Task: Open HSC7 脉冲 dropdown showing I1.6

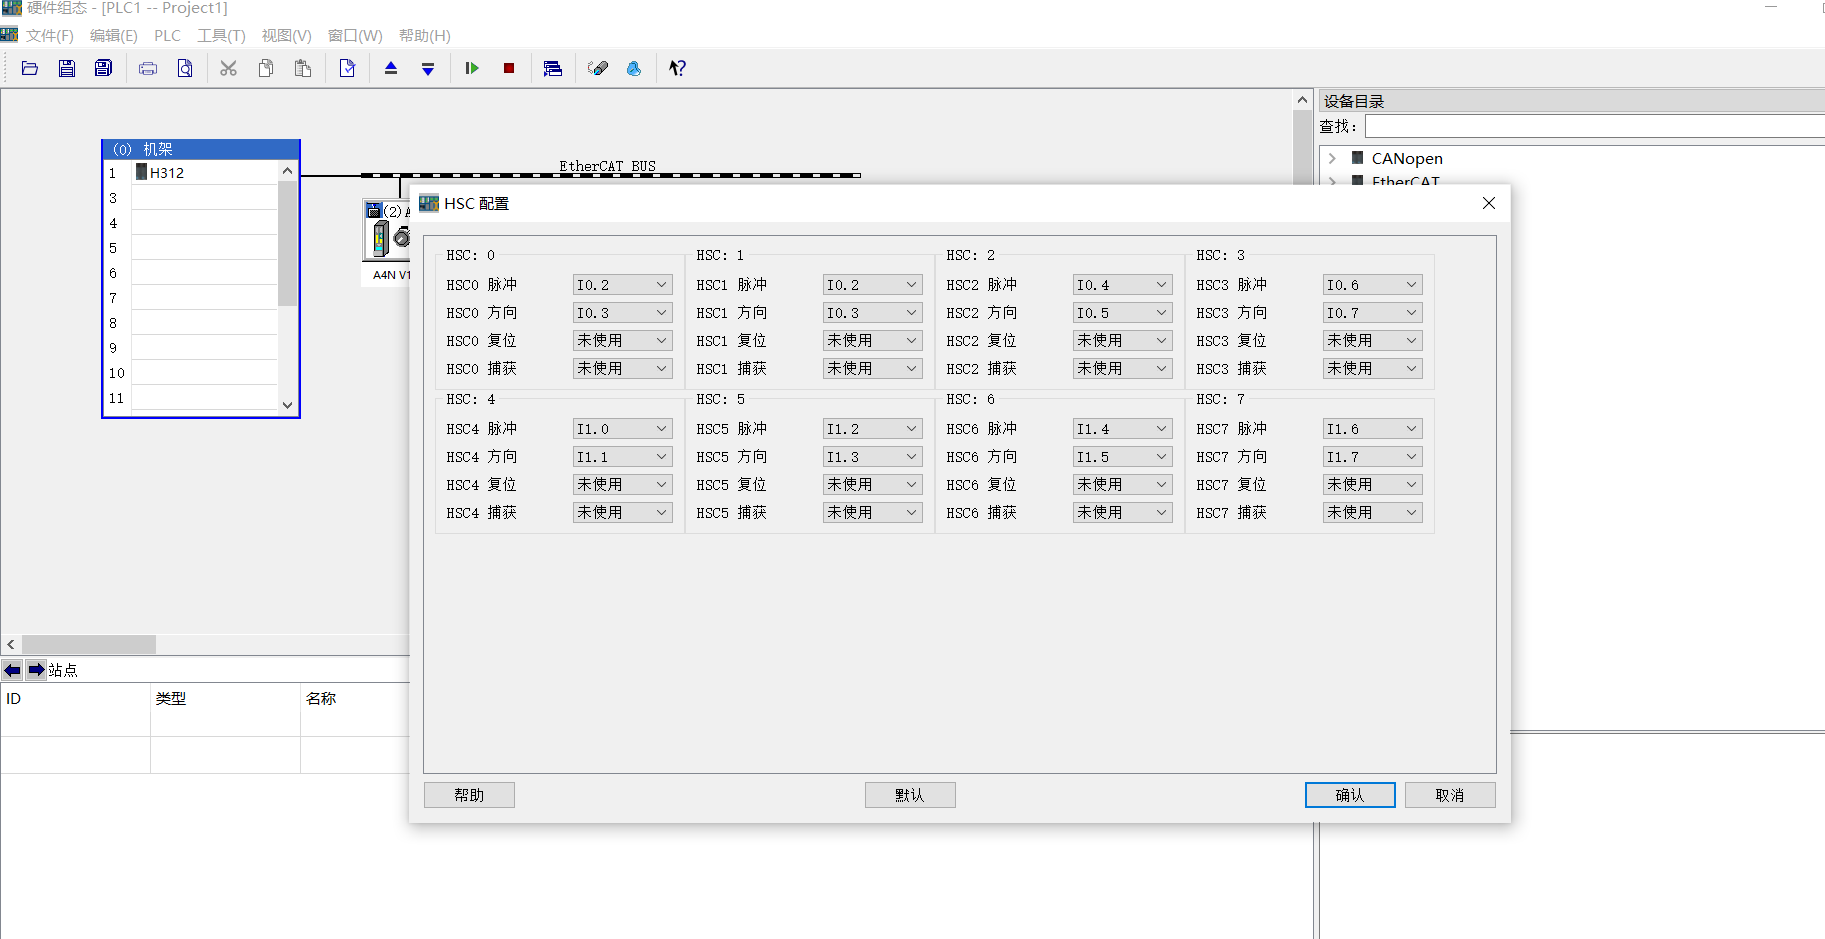Action: tap(1372, 429)
